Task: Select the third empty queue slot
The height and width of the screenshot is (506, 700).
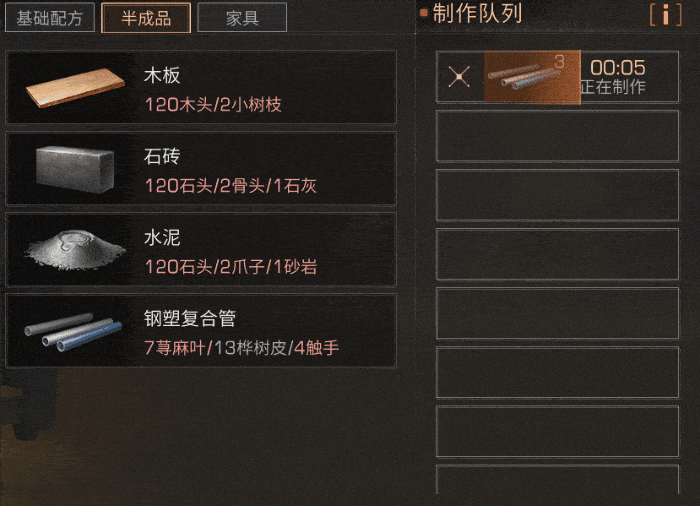Action: point(557,254)
